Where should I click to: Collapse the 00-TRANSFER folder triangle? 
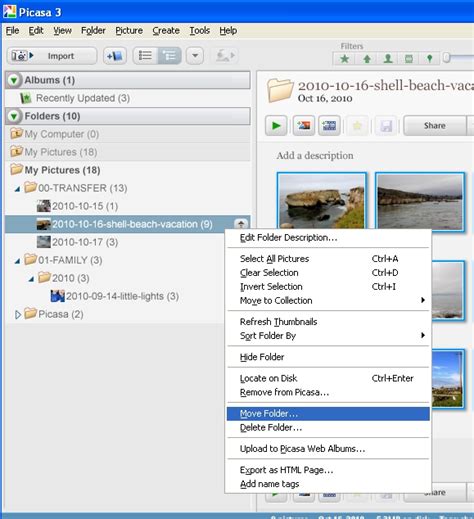tap(17, 189)
